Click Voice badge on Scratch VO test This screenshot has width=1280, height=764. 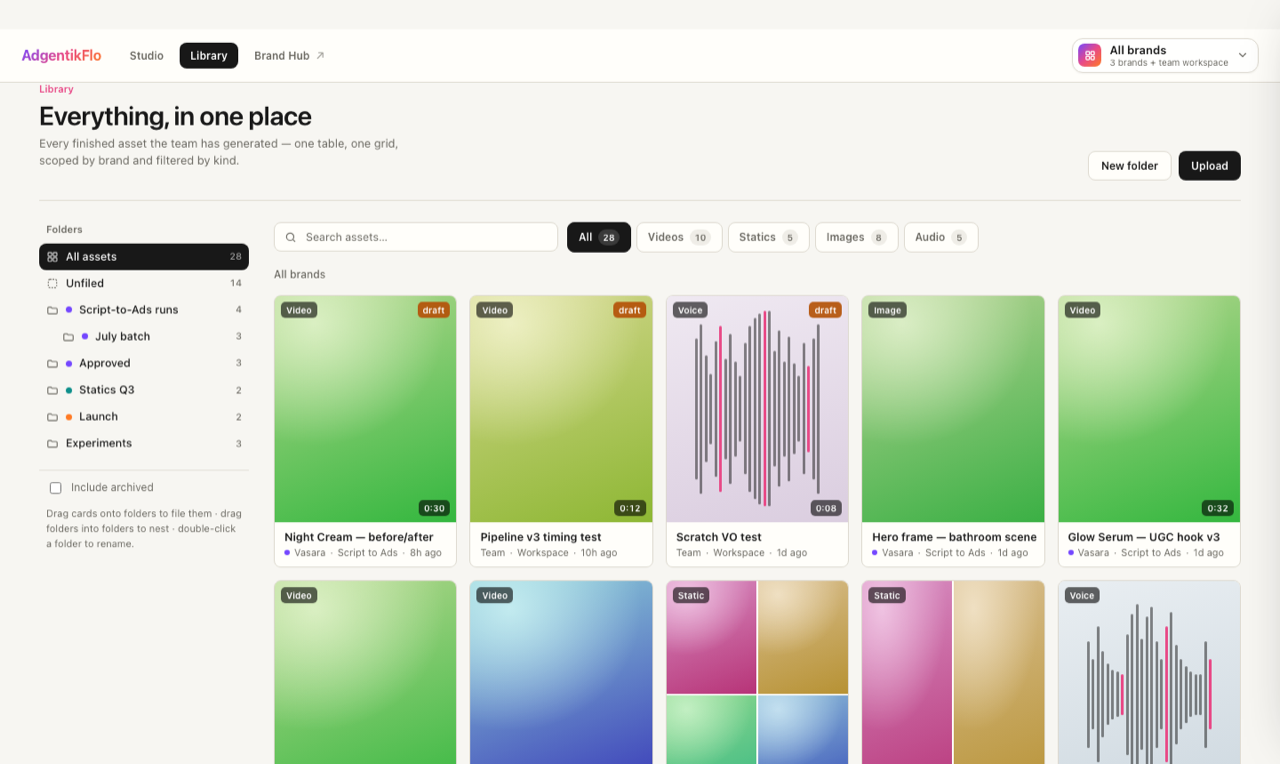tap(690, 310)
